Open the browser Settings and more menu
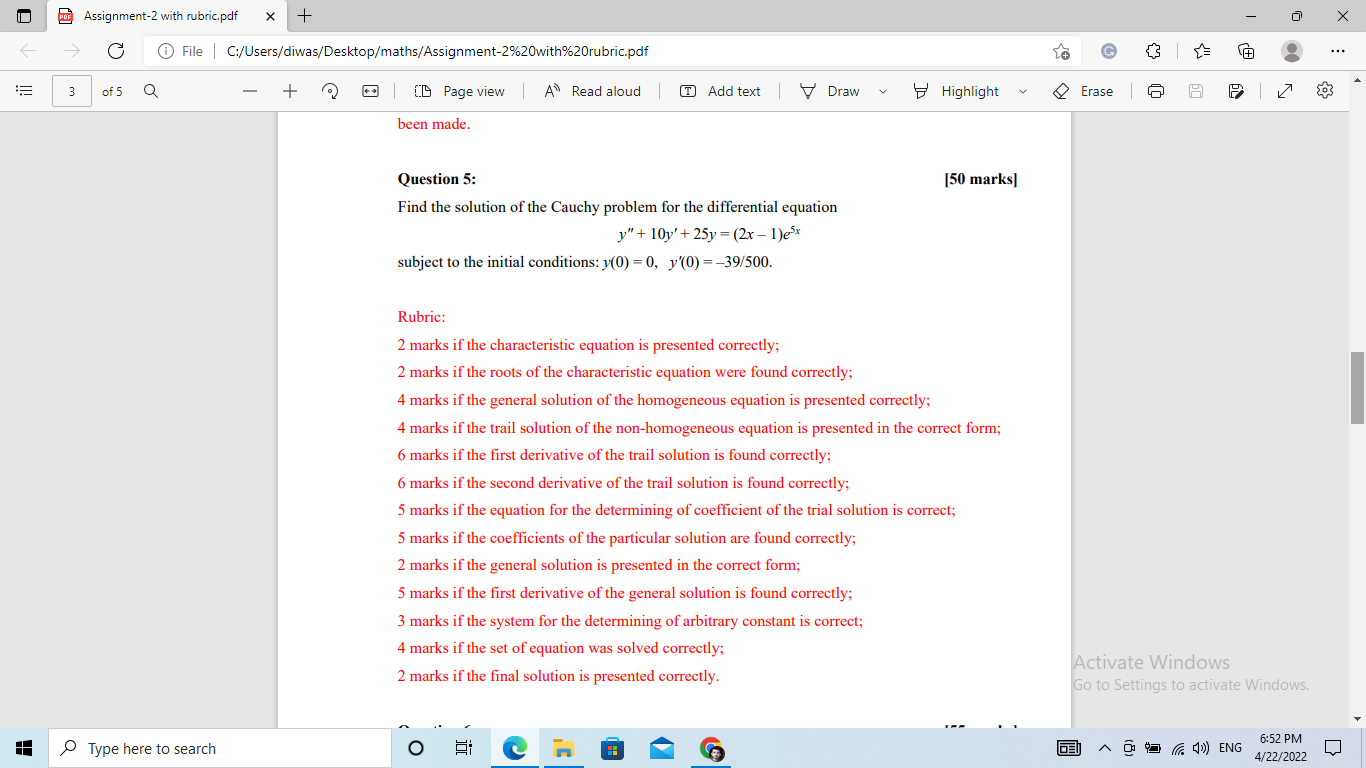This screenshot has width=1366, height=768. tap(1337, 51)
